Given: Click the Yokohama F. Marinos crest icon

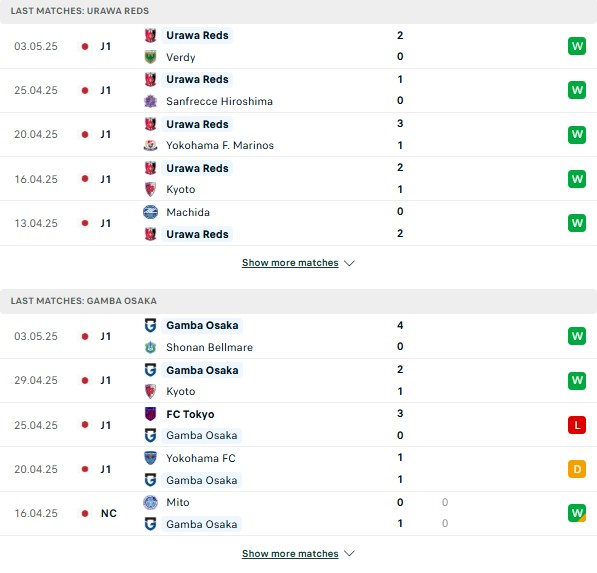Looking at the screenshot, I should pos(150,145).
